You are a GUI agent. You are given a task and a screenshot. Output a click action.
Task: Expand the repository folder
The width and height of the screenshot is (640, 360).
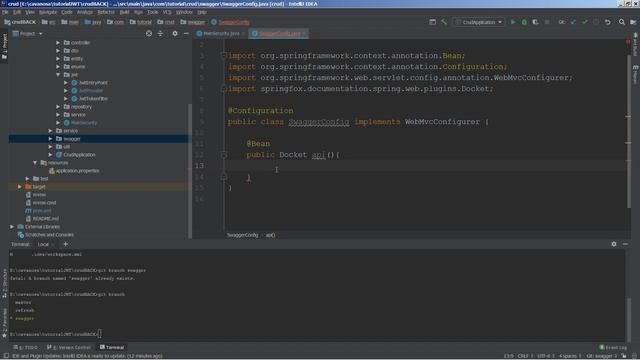click(58, 107)
